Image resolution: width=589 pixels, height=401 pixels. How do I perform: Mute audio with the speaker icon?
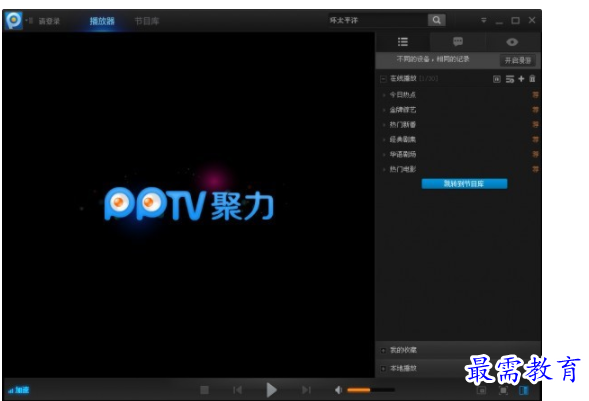[338, 390]
